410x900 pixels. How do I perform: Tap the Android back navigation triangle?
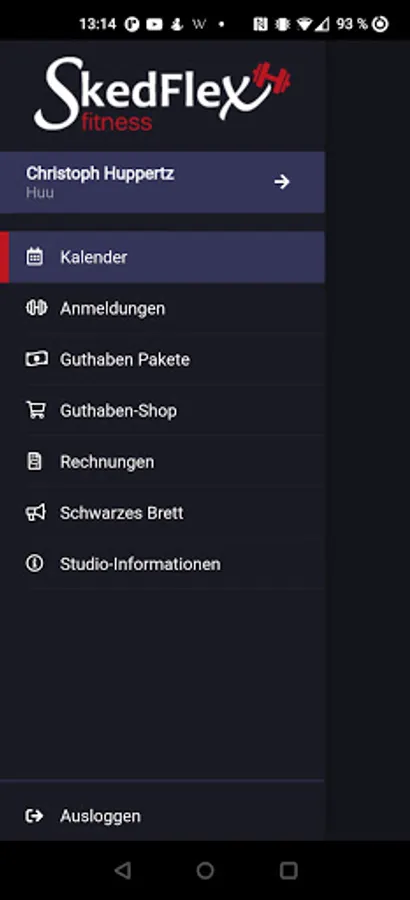122,871
